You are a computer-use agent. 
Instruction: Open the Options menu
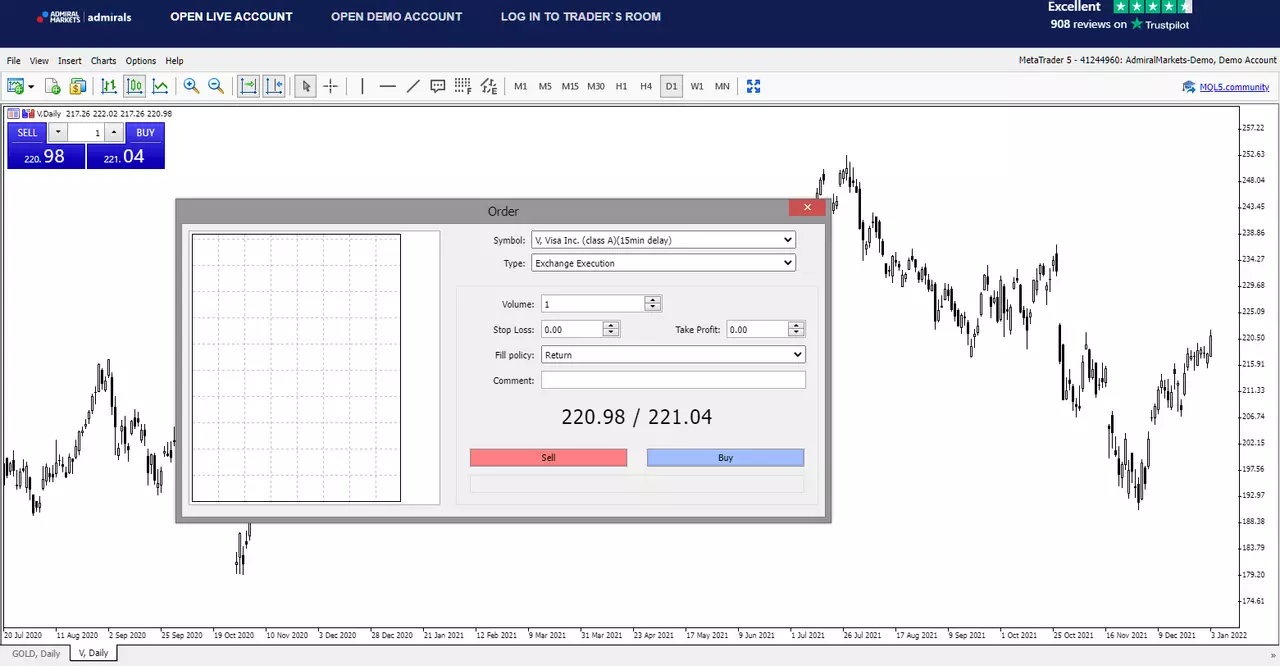(x=141, y=61)
